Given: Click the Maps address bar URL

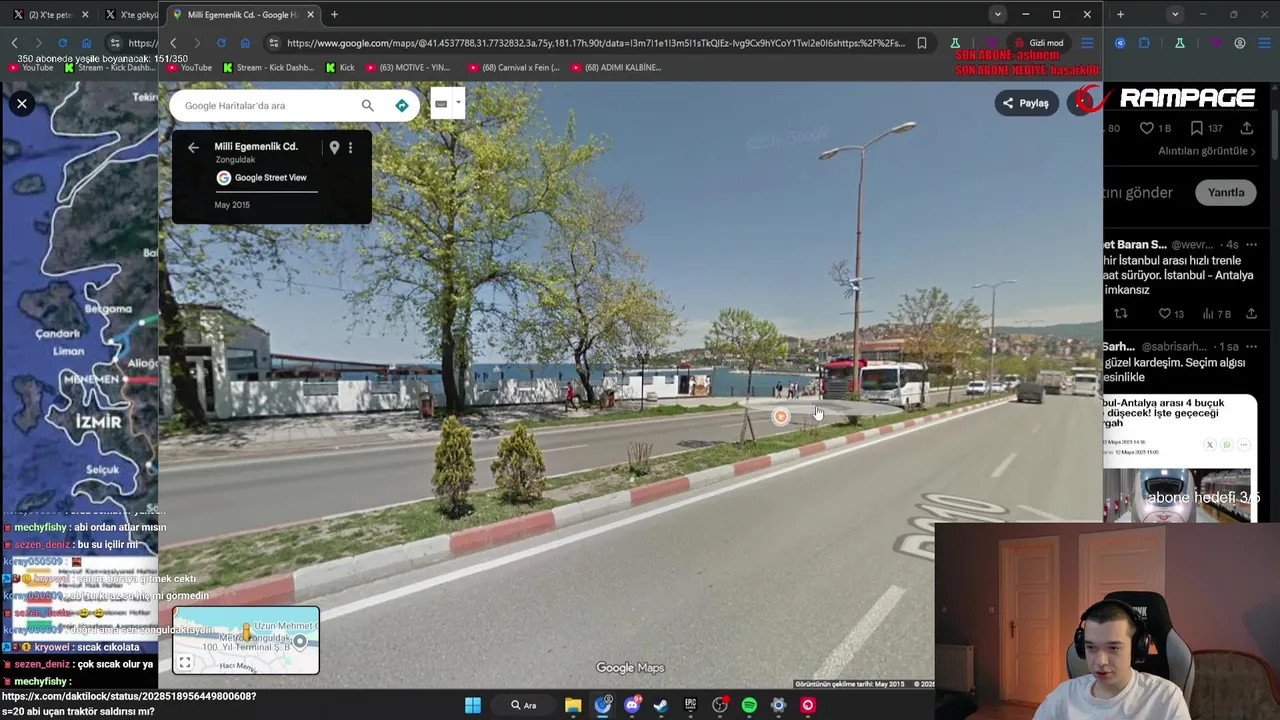Looking at the screenshot, I should (x=595, y=43).
